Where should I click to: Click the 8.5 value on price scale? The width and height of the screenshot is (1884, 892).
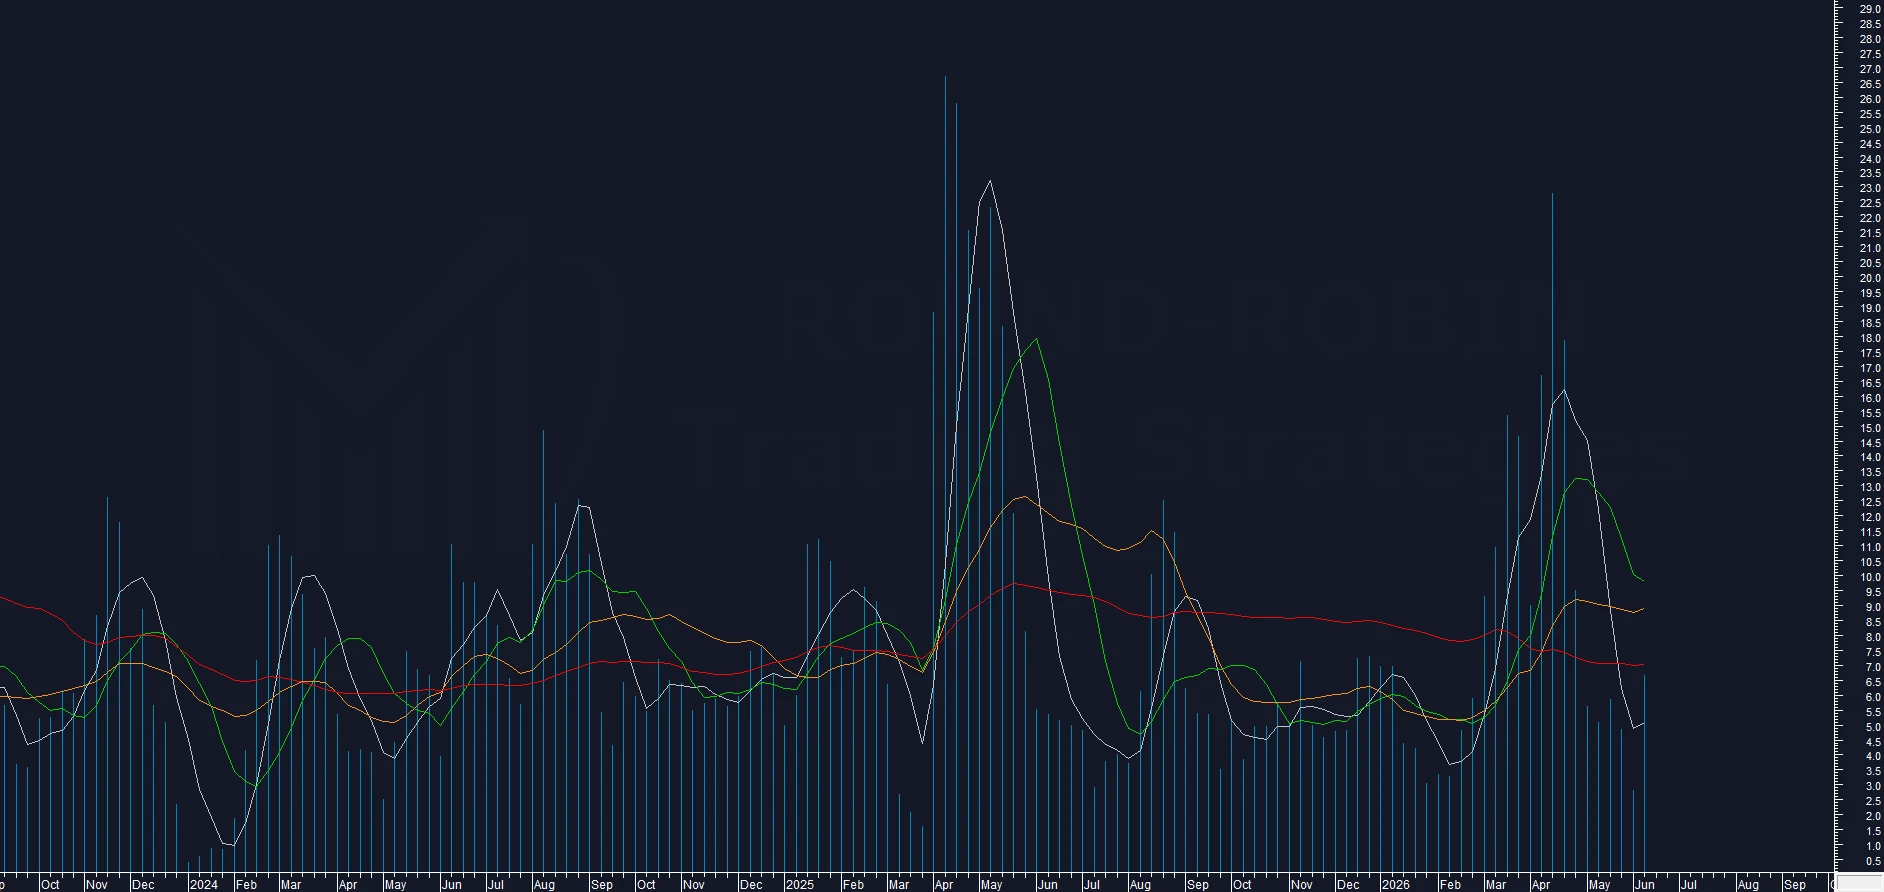pos(1872,622)
